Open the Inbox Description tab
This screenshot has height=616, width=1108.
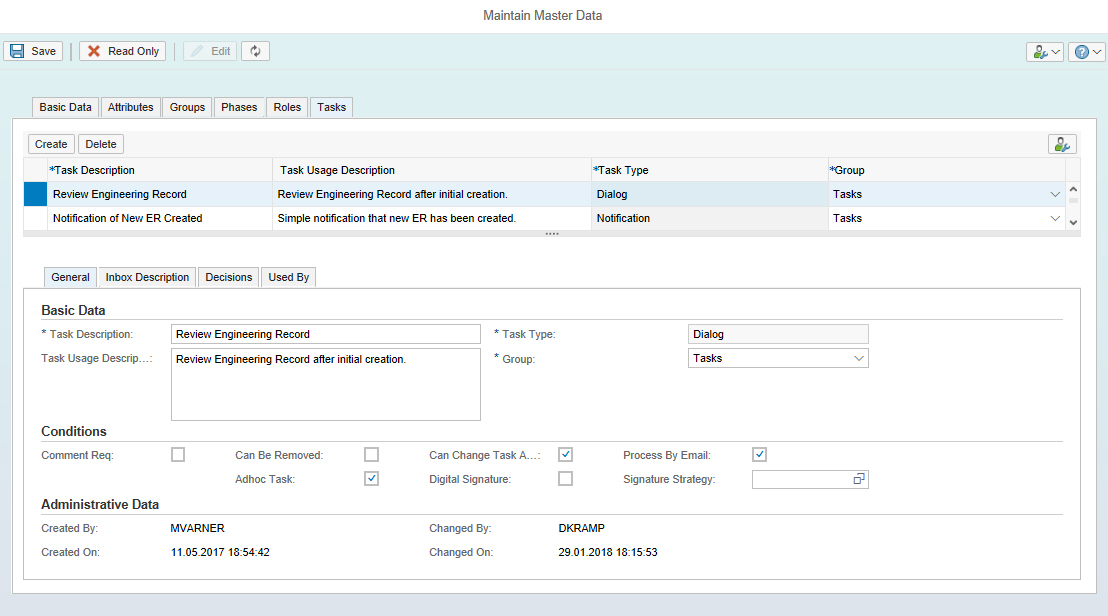point(147,277)
